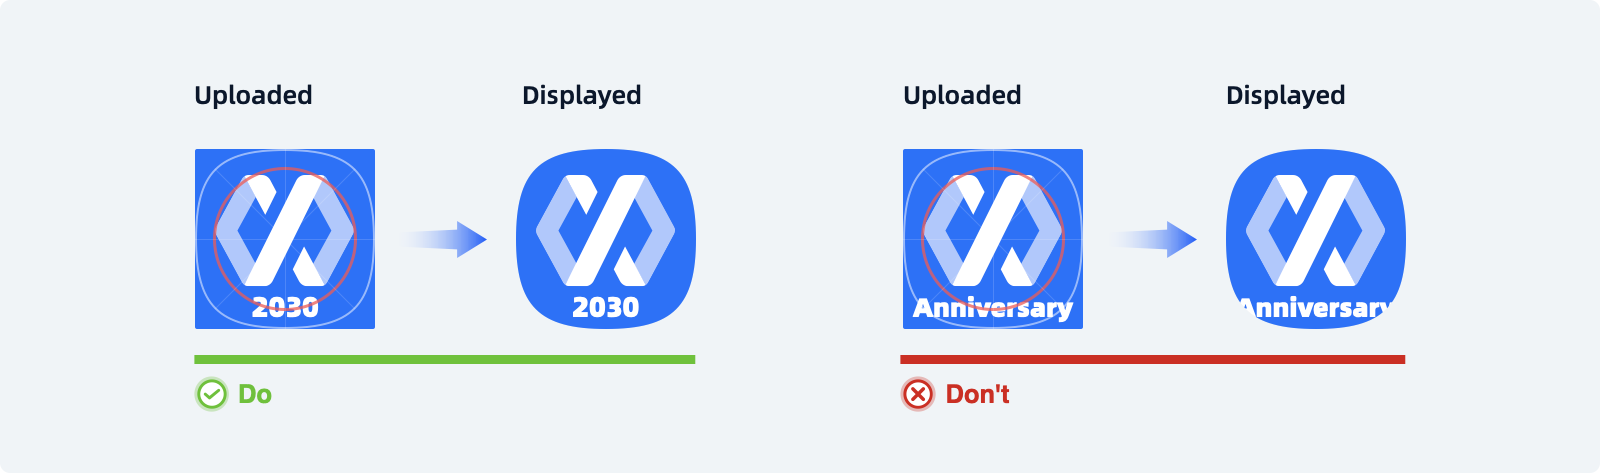
Task: Click the Displayed heading above the 2030 icon
Action: (x=582, y=96)
